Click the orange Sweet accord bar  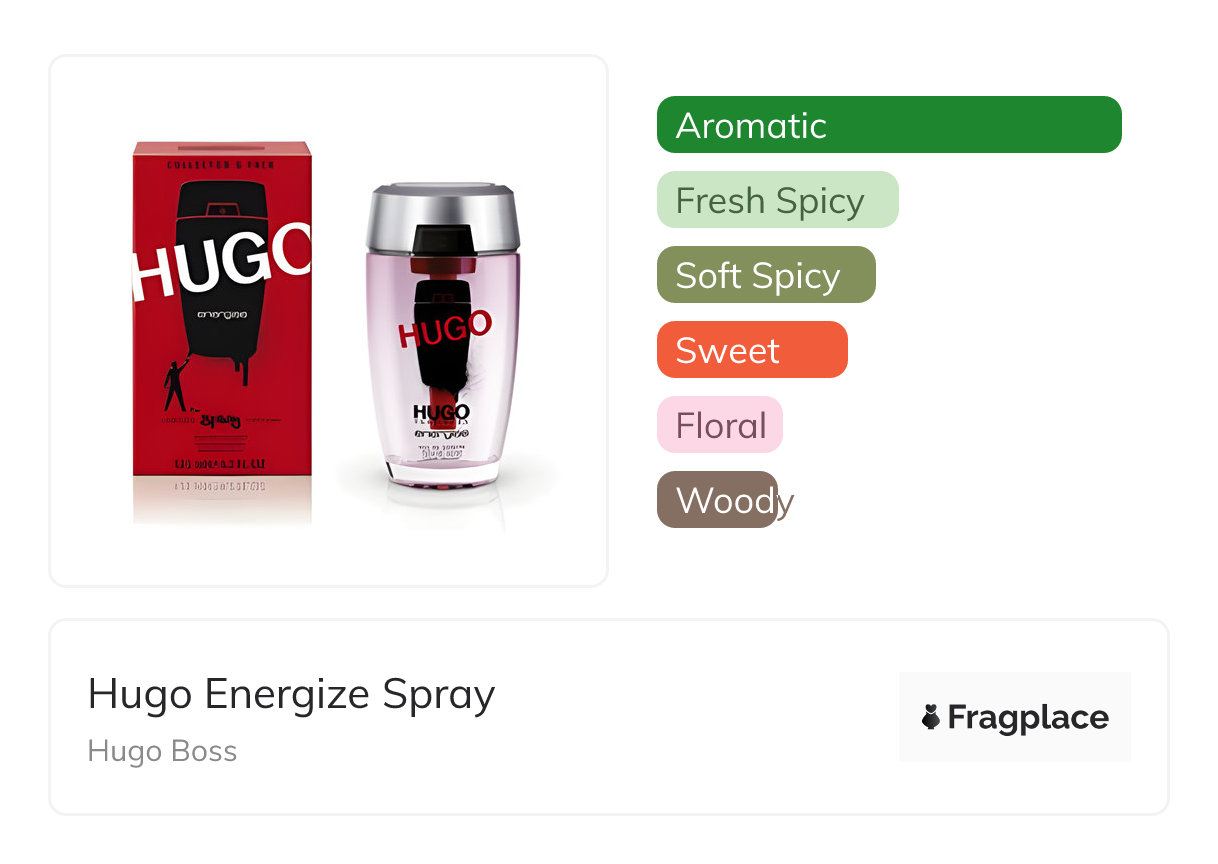(x=752, y=350)
